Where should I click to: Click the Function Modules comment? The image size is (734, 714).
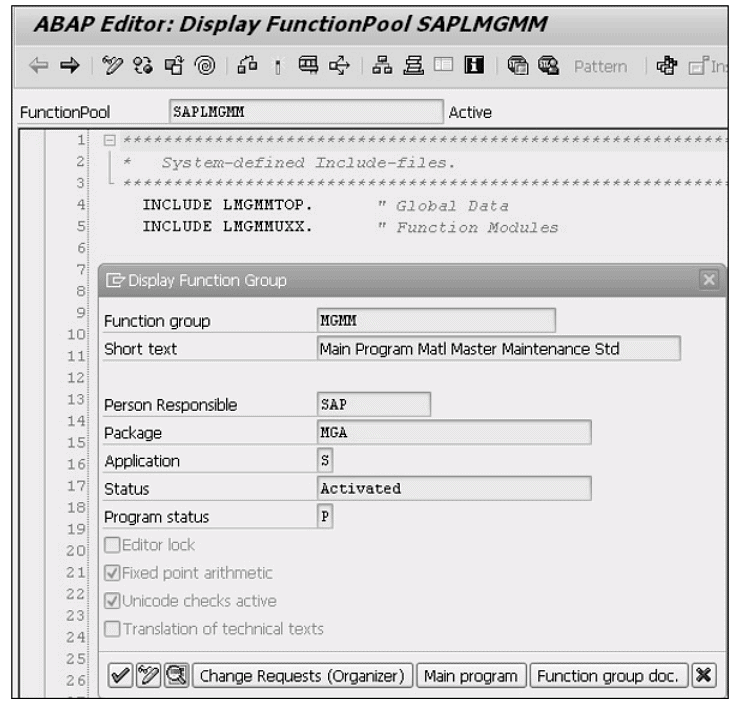[477, 228]
